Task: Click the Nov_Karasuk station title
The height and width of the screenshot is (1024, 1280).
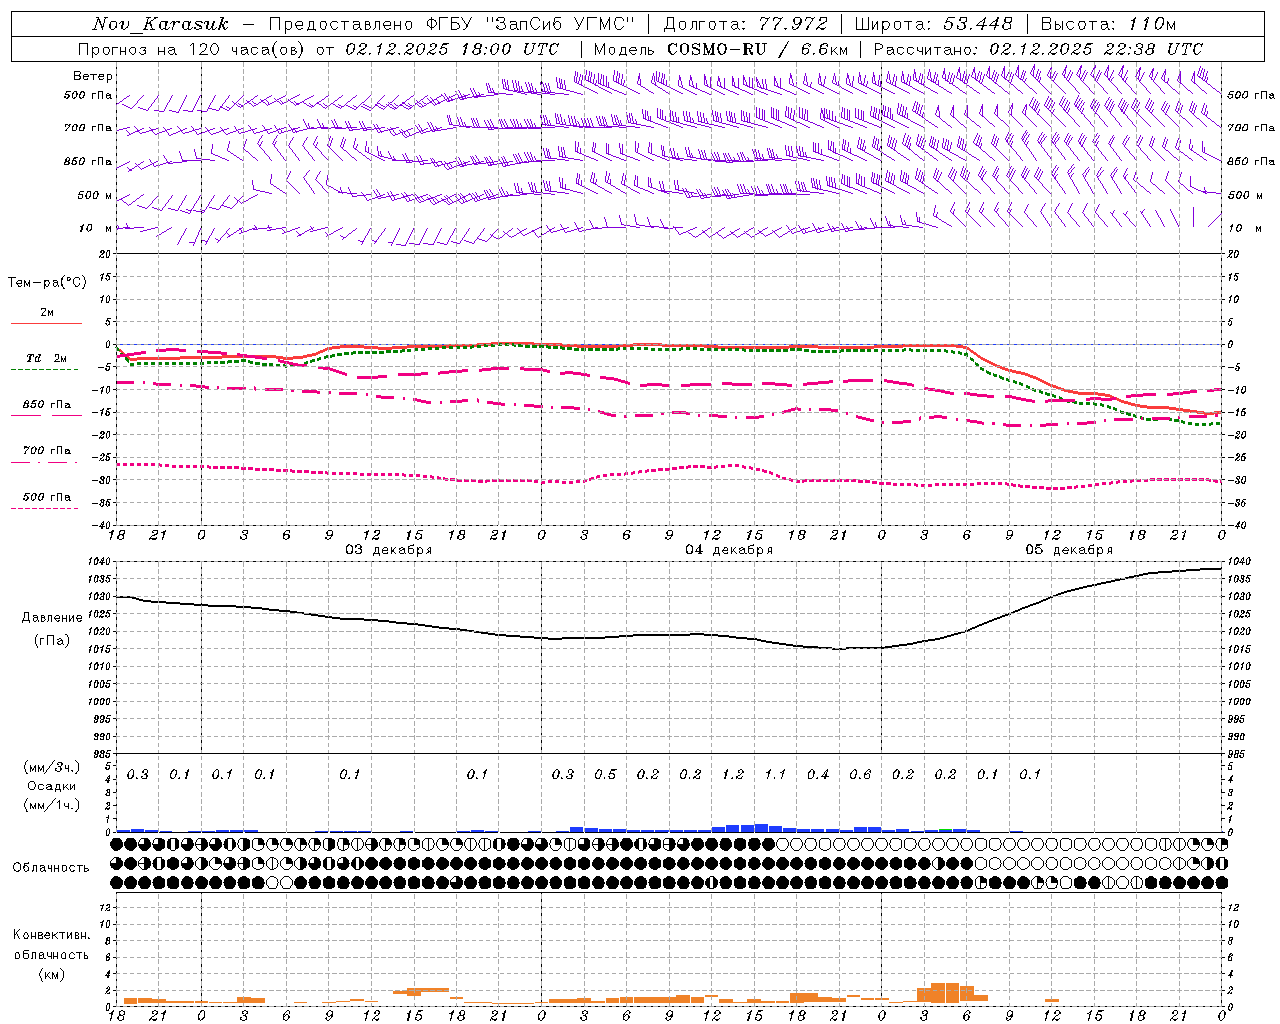Action: tap(160, 24)
